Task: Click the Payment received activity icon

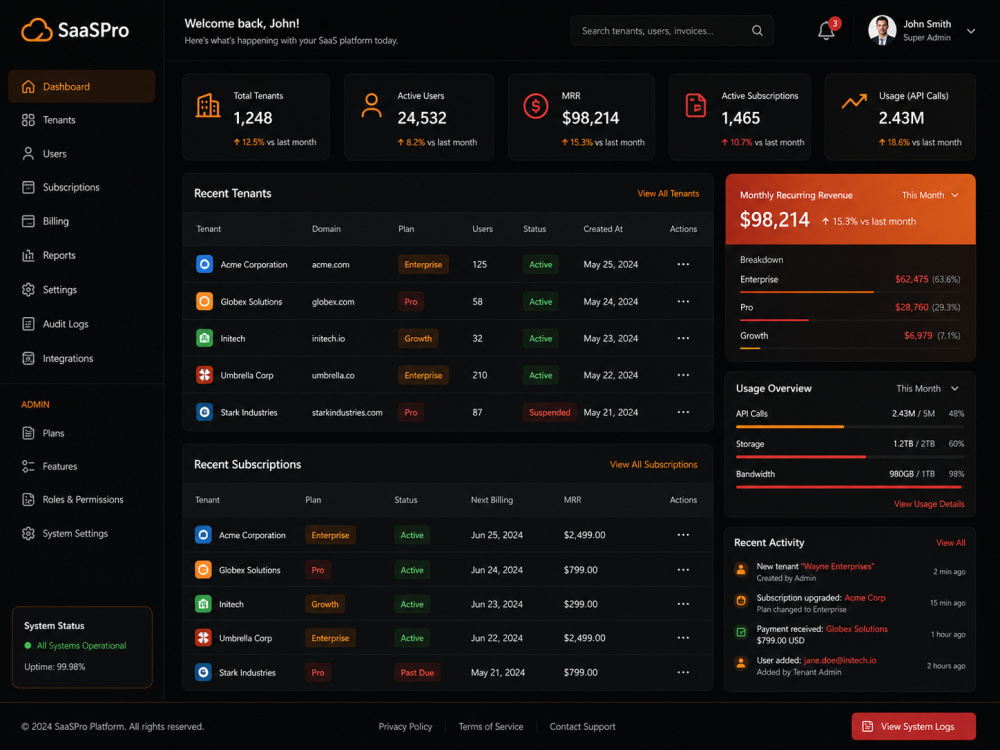Action: click(x=741, y=632)
